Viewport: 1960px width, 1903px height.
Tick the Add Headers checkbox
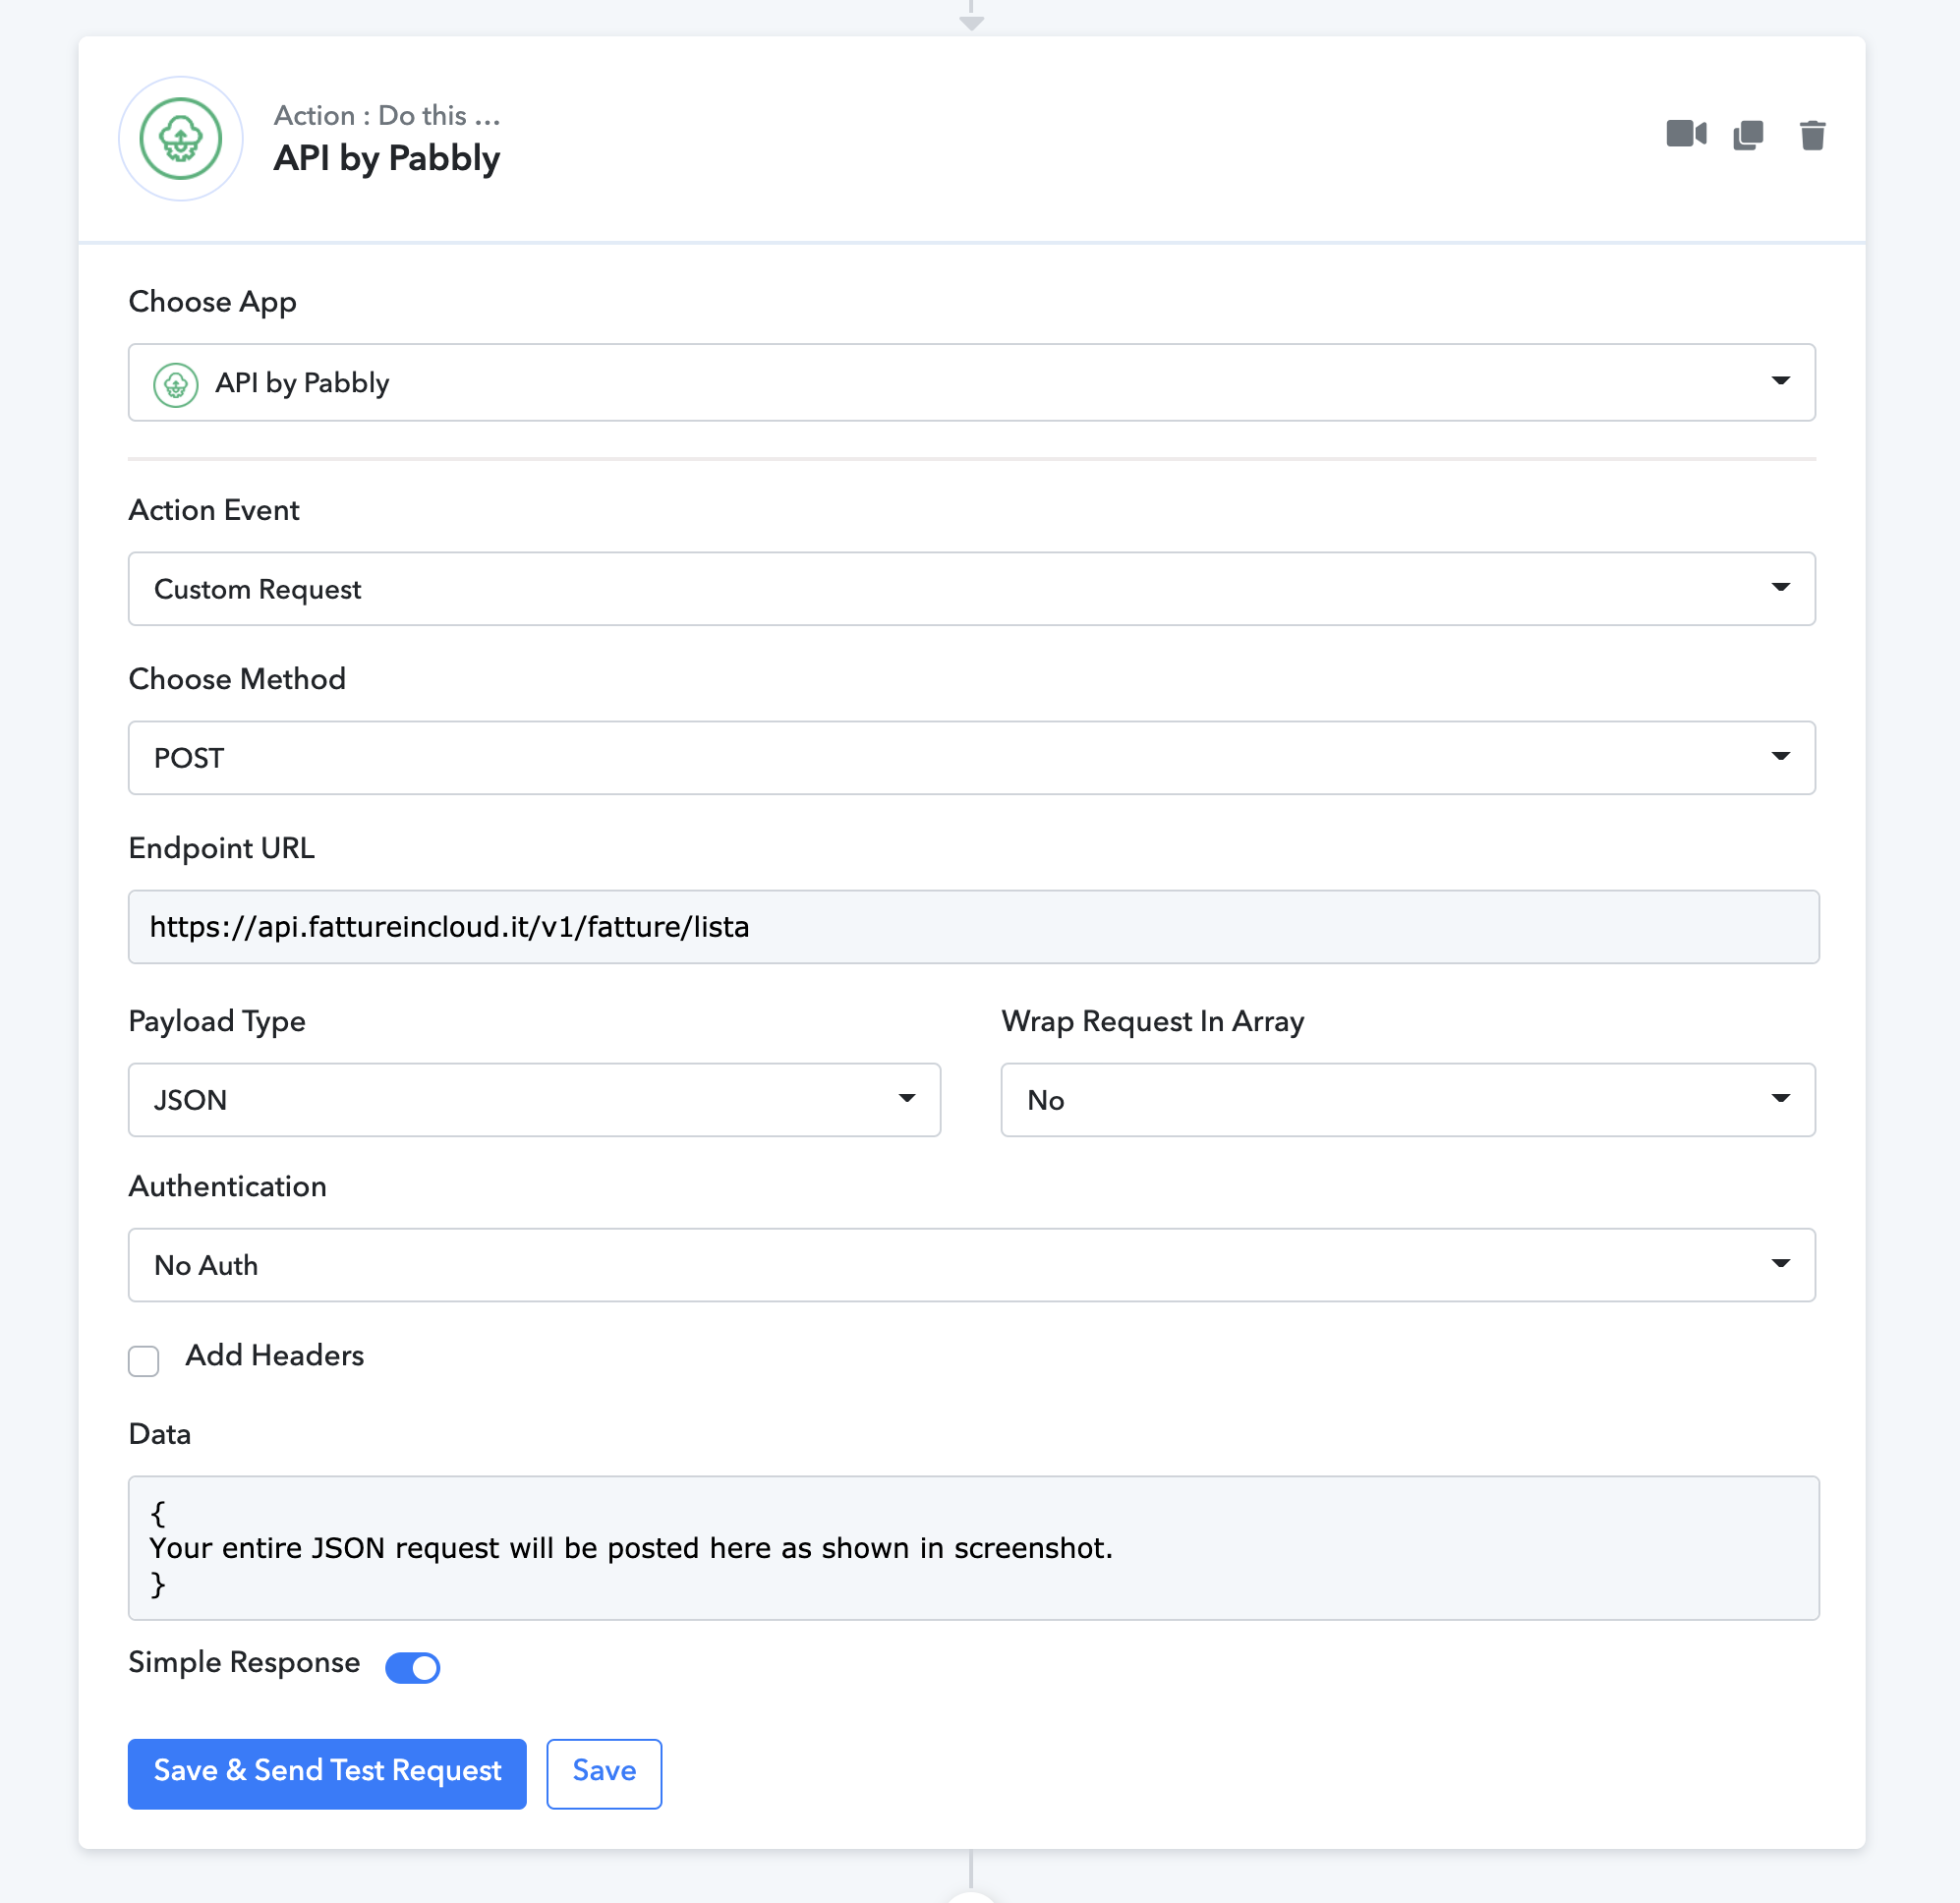144,1360
